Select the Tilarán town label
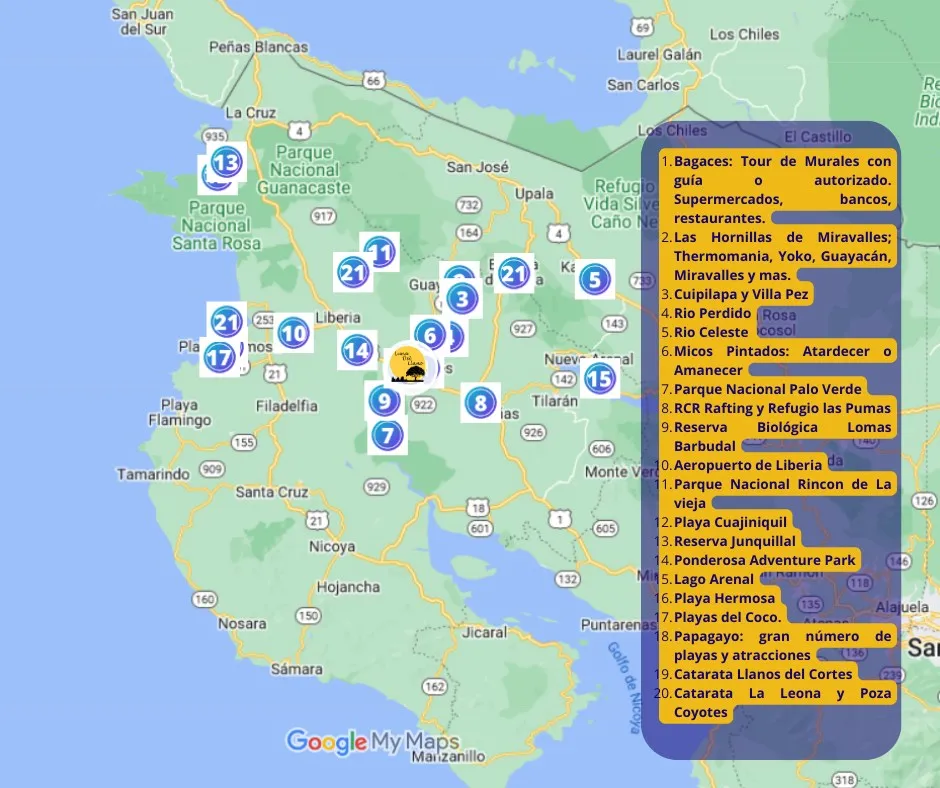The width and height of the screenshot is (940, 788). point(555,400)
